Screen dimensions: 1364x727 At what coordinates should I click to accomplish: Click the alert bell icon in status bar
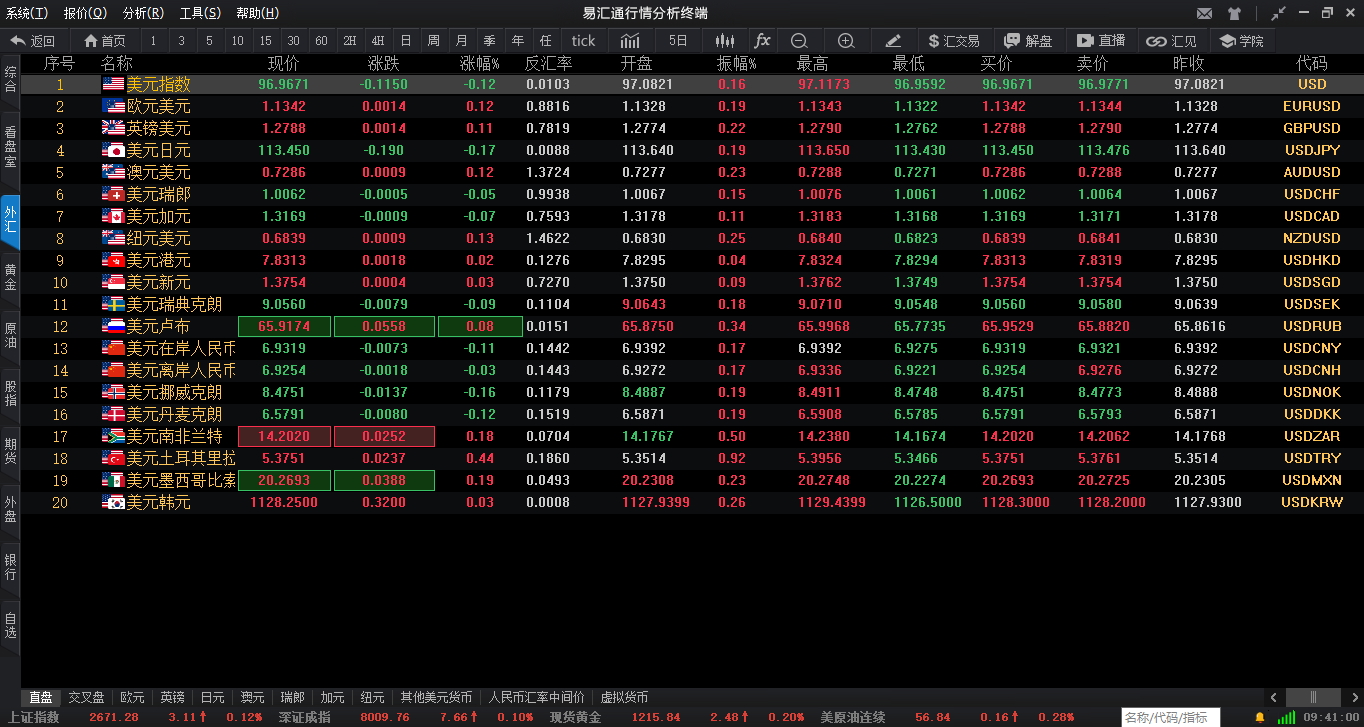1259,717
